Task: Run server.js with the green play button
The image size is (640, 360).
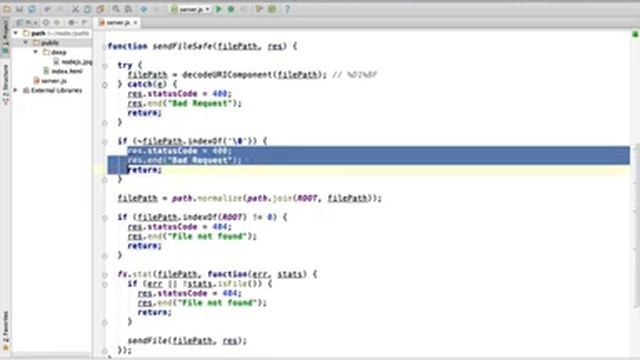Action: [219, 9]
